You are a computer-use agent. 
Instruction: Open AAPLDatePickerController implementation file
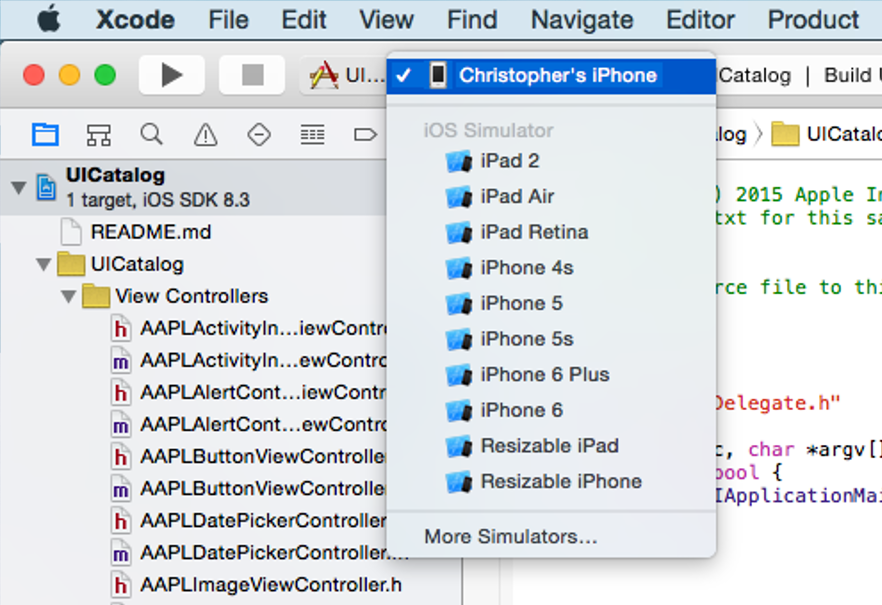pos(249,553)
